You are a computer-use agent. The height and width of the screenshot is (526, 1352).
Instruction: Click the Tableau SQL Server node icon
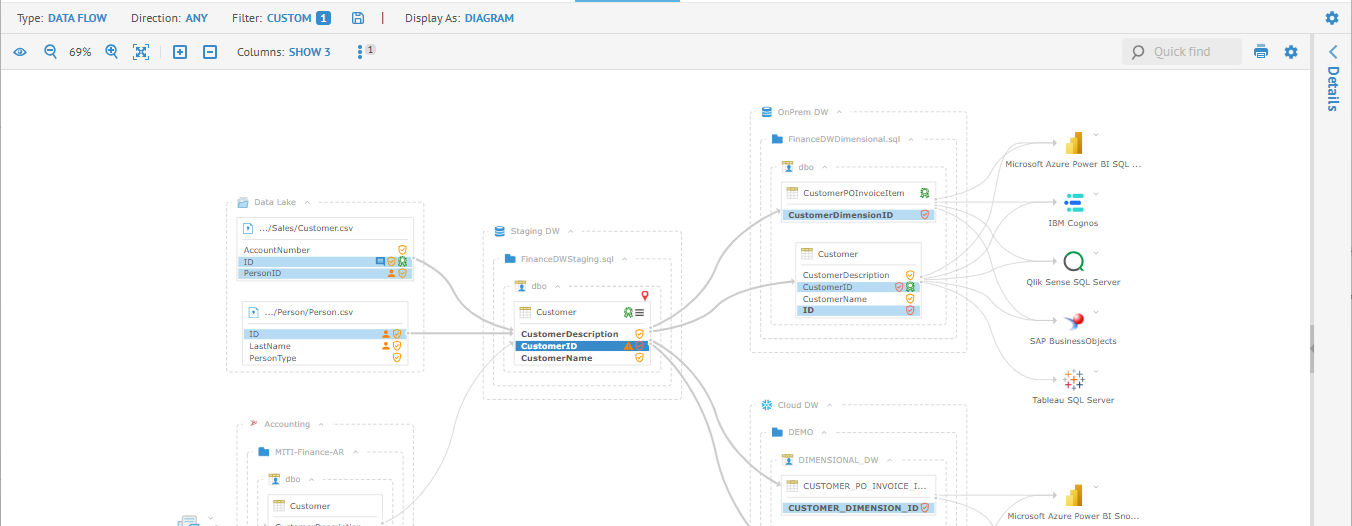tap(1073, 380)
